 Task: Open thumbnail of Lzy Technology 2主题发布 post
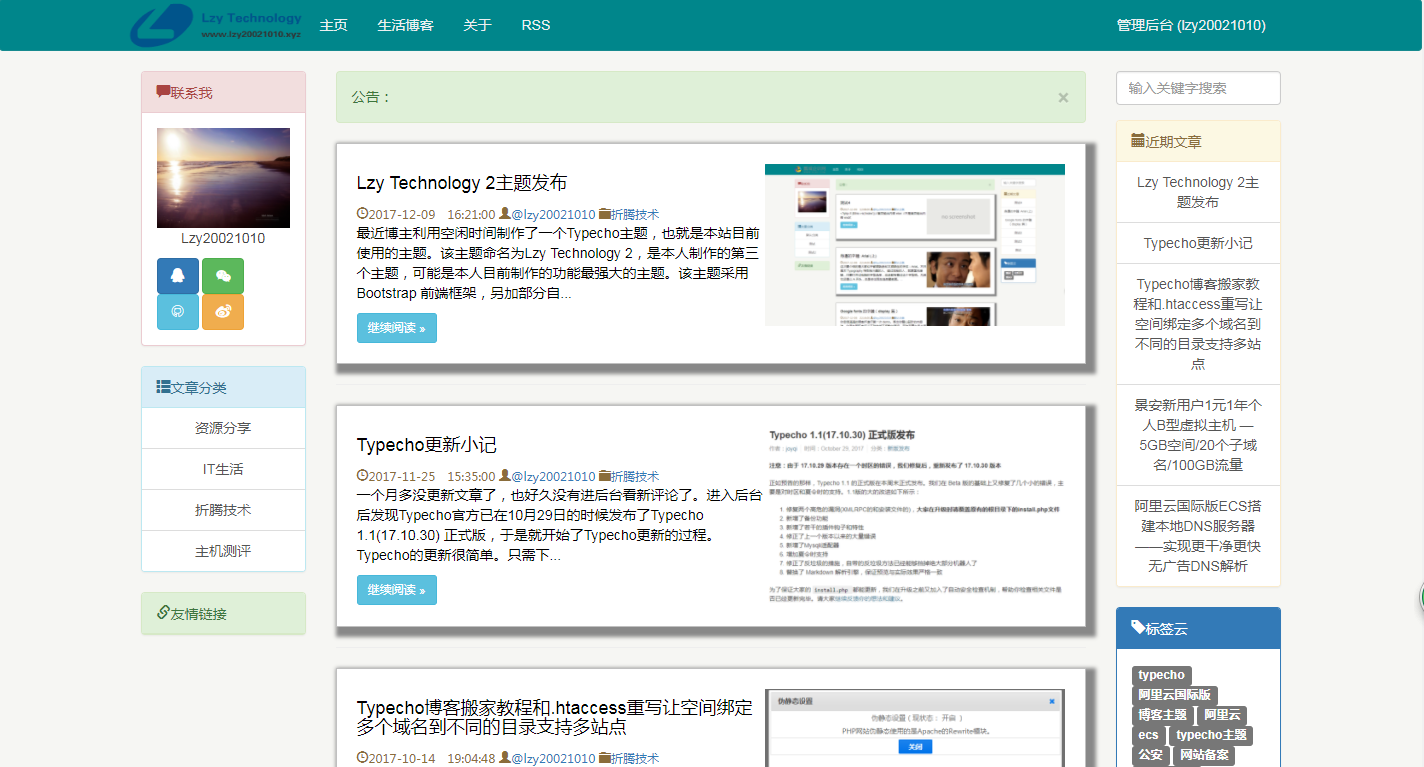click(x=915, y=245)
